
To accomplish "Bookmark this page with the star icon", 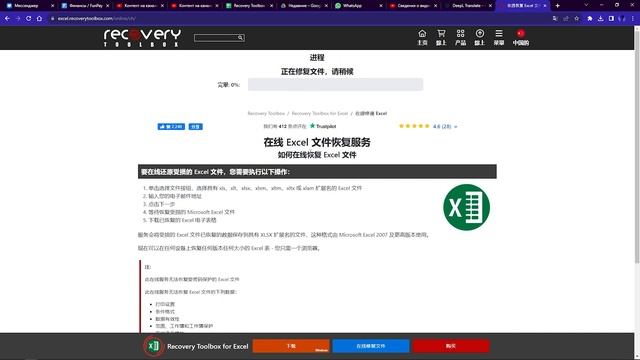I will [x=576, y=18].
